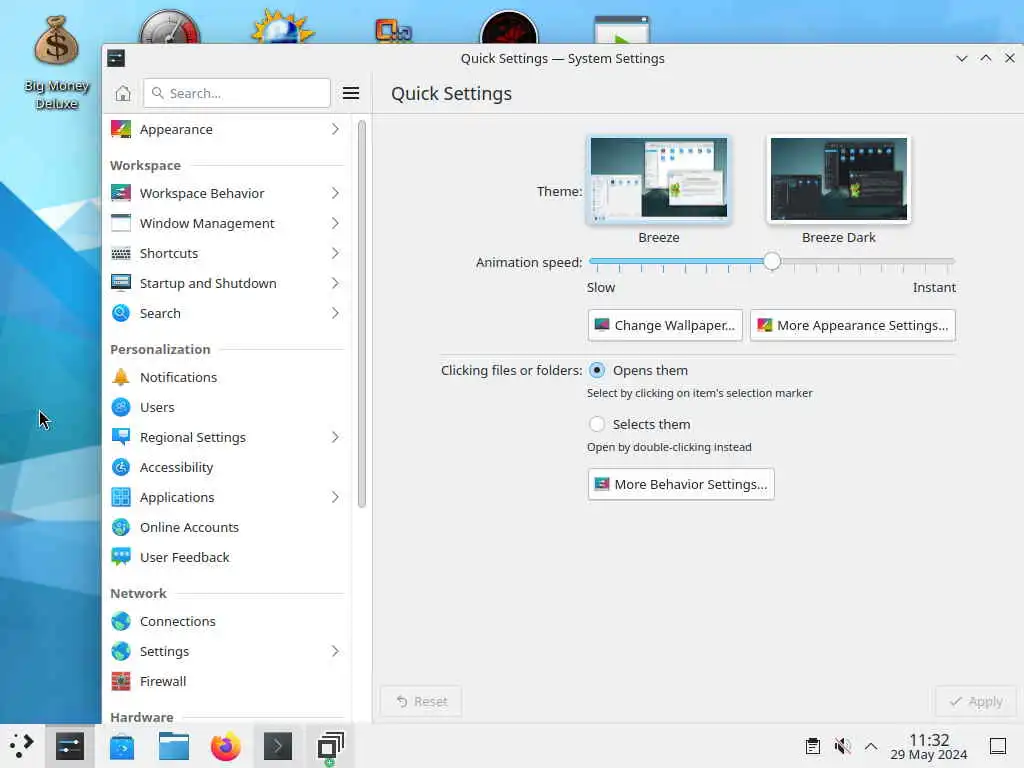Expand the Regional Settings chevron

pyautogui.click(x=335, y=438)
